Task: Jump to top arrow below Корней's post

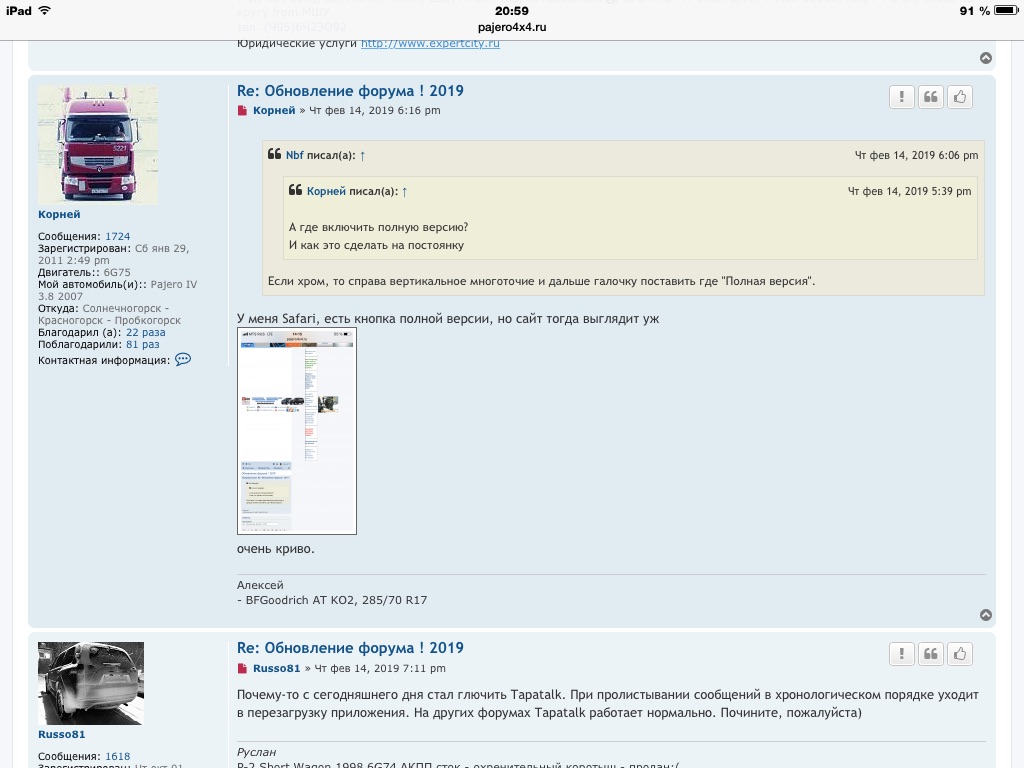Action: [986, 615]
